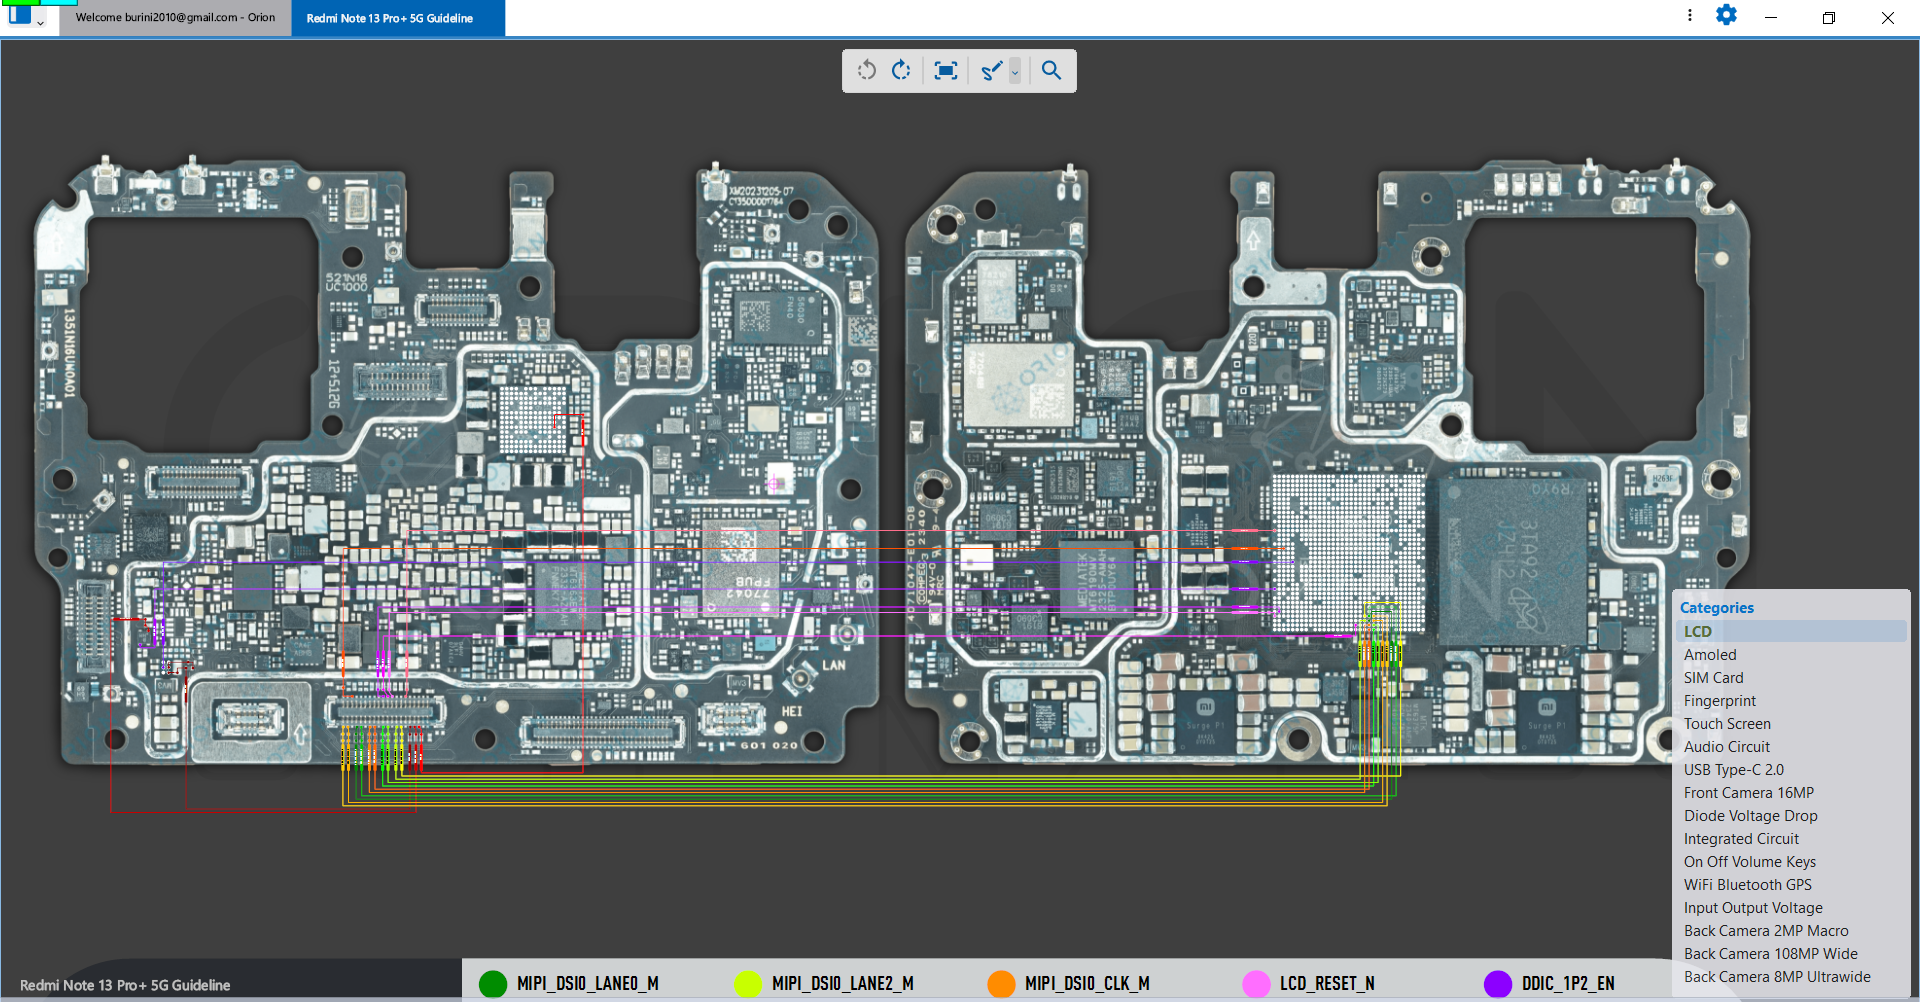This screenshot has width=1920, height=1002.
Task: Rotate the board view clockwise
Action: pyautogui.click(x=901, y=70)
